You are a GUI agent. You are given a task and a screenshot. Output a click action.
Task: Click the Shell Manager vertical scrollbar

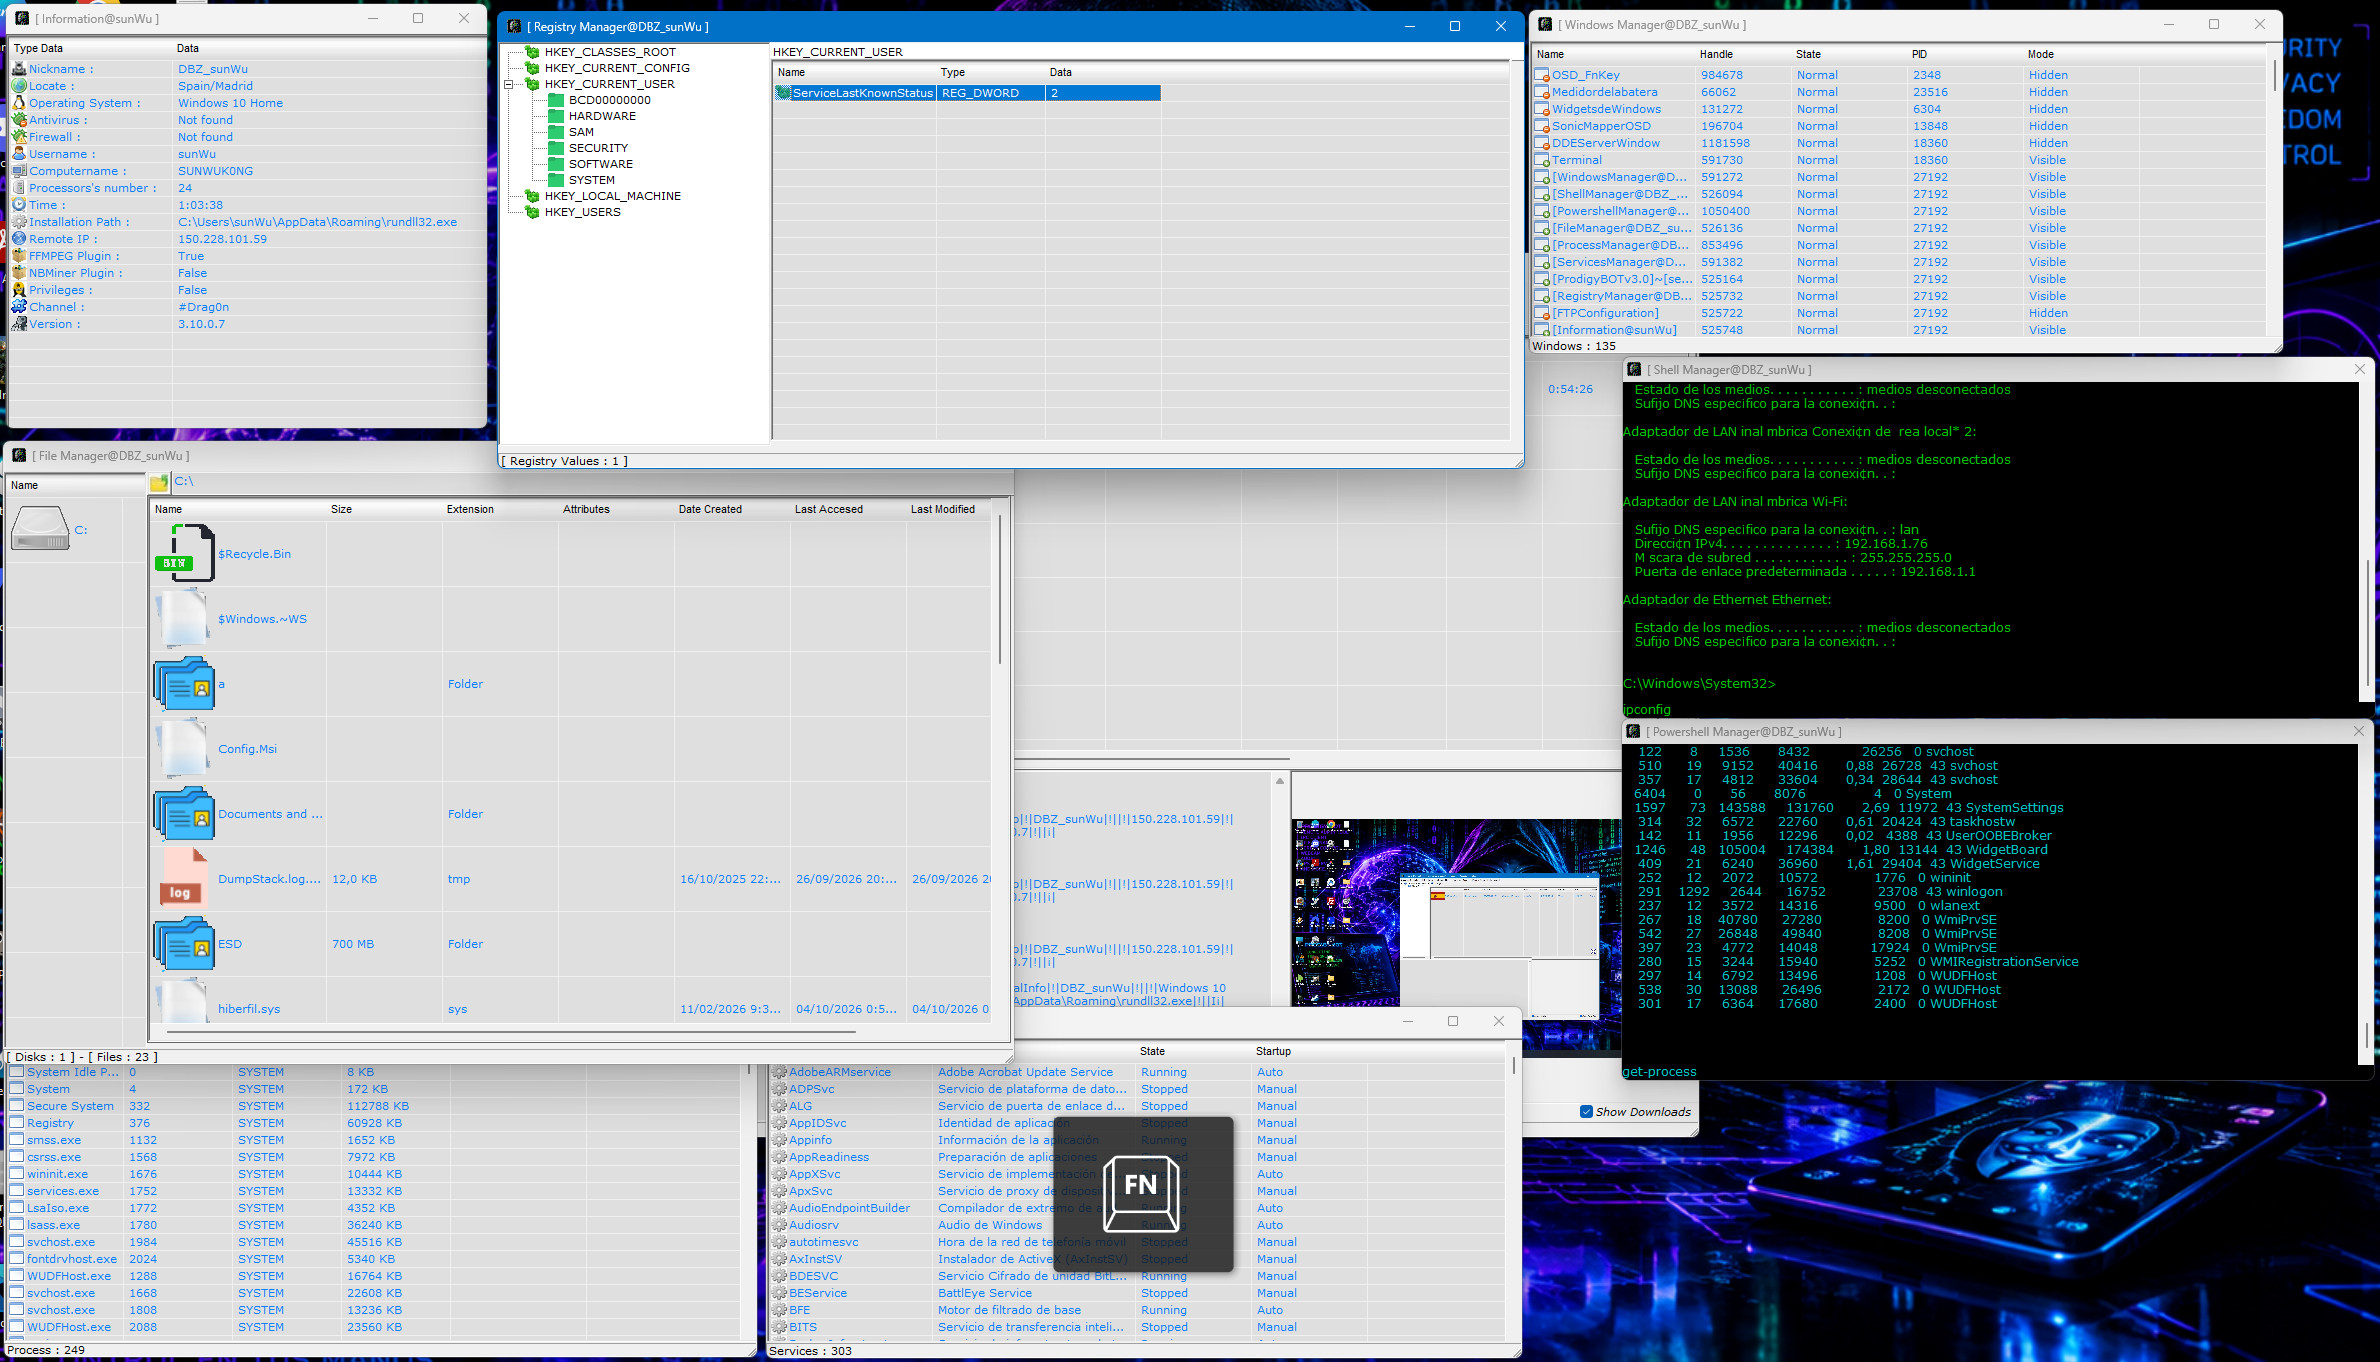click(2366, 620)
